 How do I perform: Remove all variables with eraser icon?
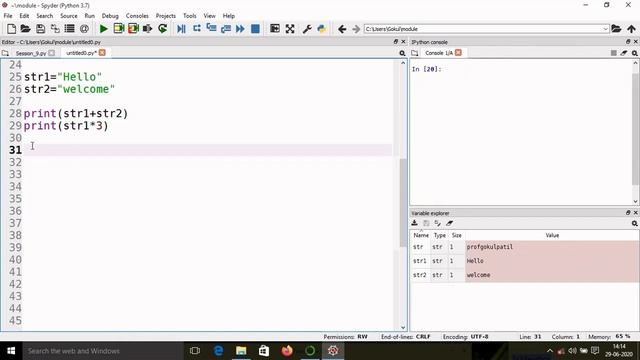tap(449, 223)
